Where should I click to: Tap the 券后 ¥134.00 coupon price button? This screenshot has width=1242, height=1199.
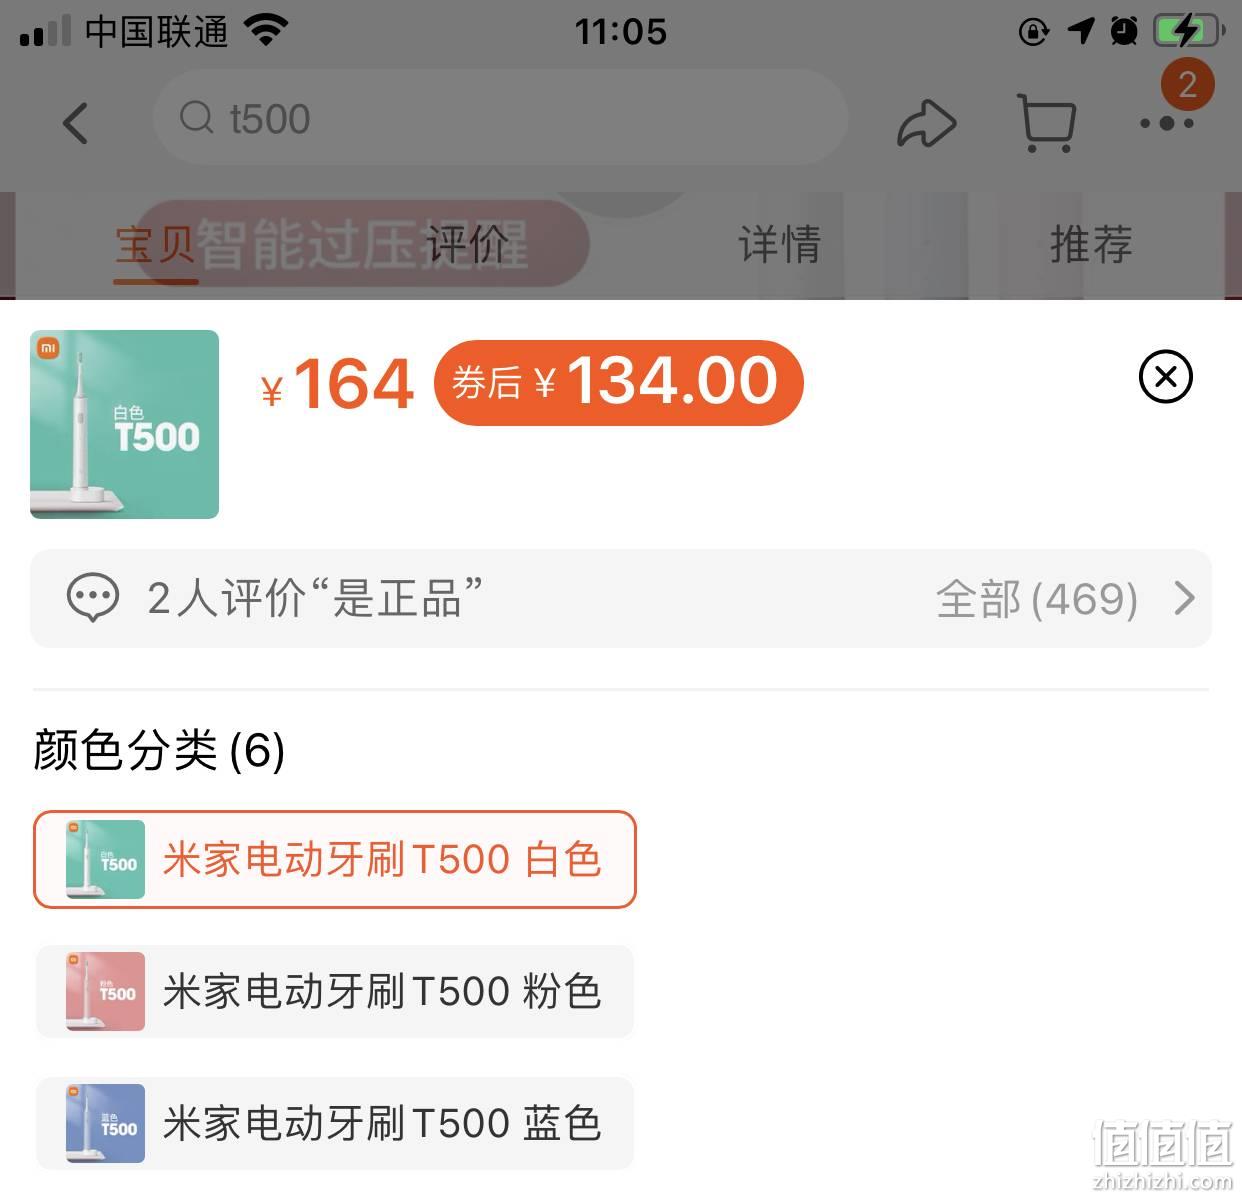(619, 382)
